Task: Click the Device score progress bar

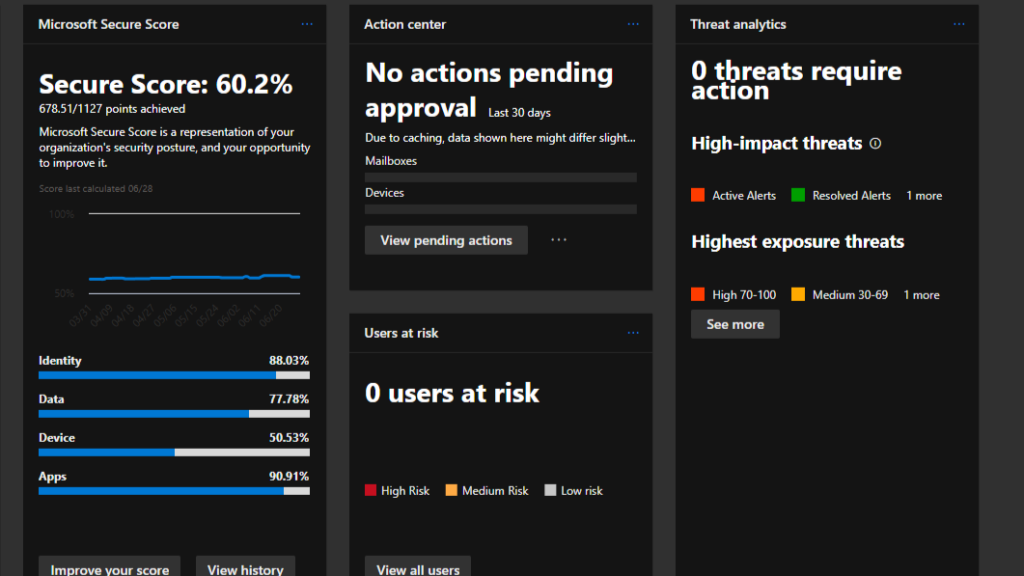Action: (174, 453)
